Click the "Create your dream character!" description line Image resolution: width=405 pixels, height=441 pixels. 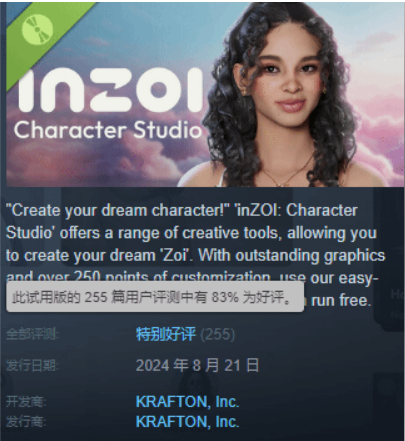(118, 211)
